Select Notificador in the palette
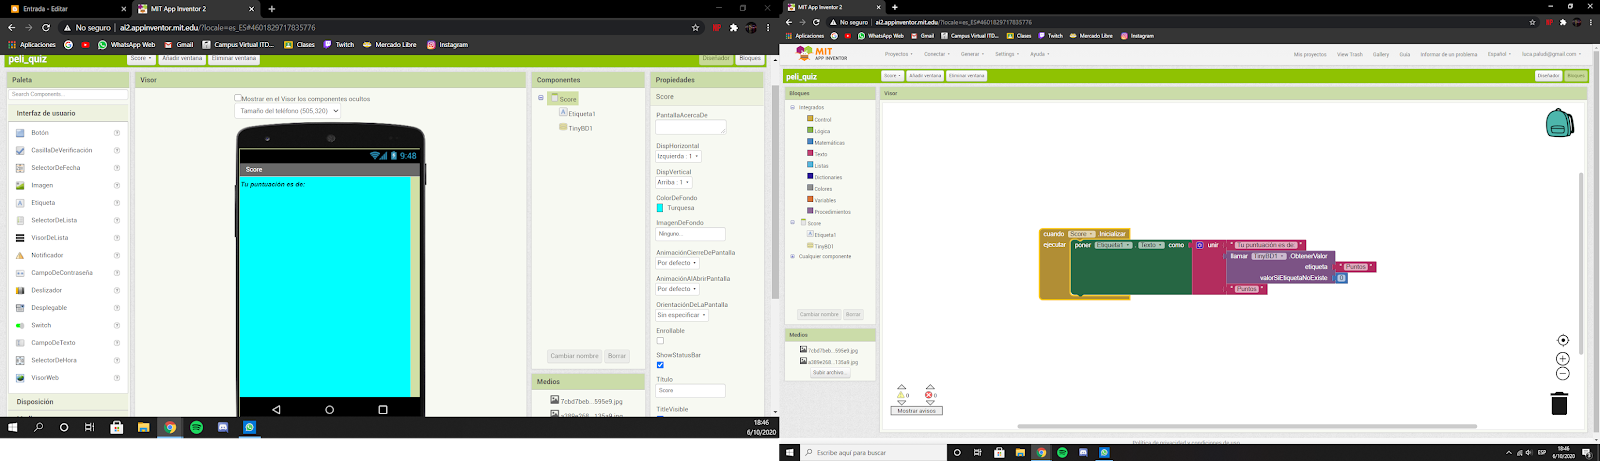1600x461 pixels. (47, 255)
